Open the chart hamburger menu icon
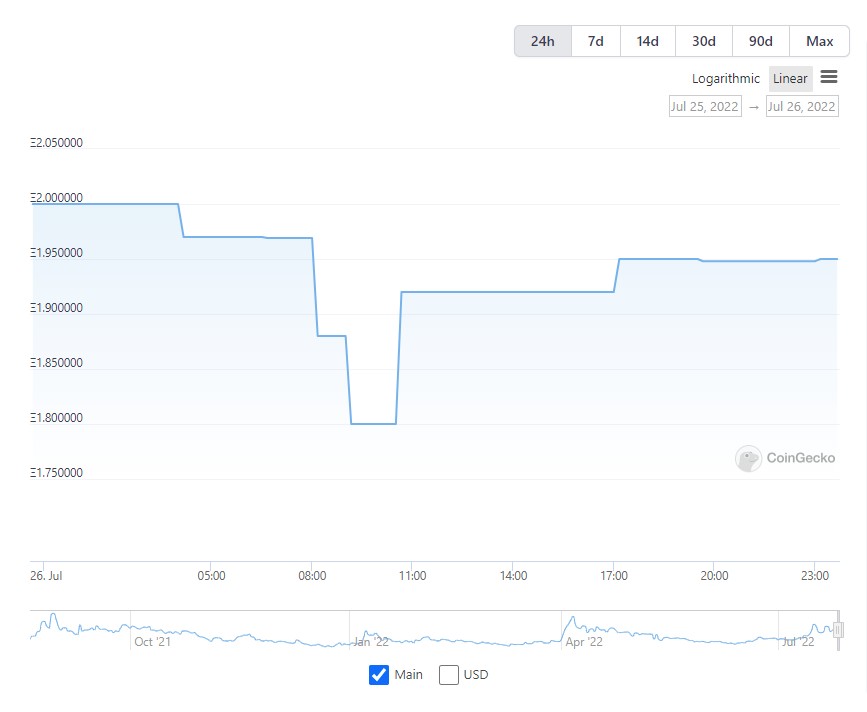Image resolution: width=867 pixels, height=712 pixels. pos(828,77)
